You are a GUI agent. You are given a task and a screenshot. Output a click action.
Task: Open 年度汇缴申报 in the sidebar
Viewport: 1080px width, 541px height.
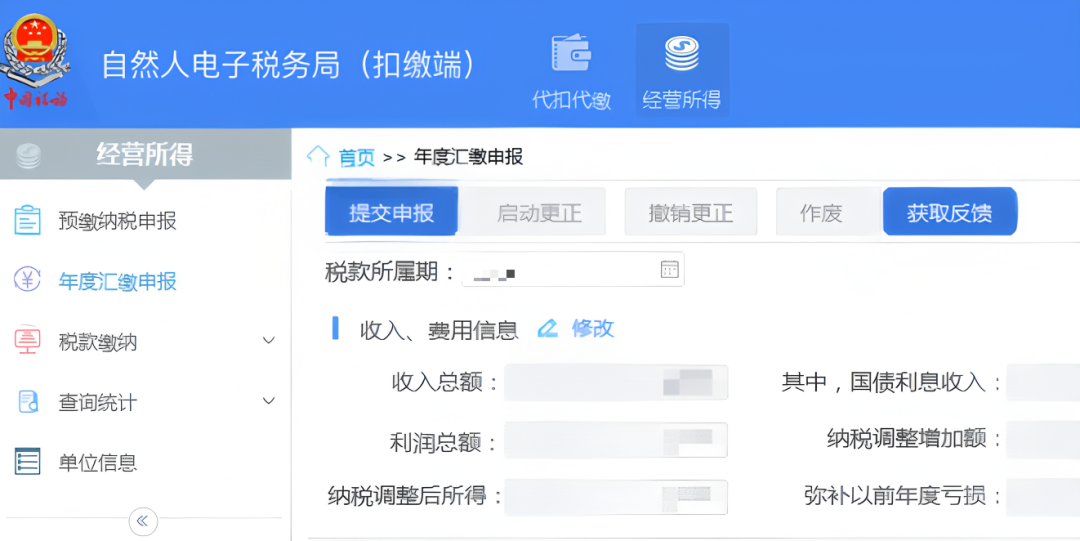pos(117,282)
